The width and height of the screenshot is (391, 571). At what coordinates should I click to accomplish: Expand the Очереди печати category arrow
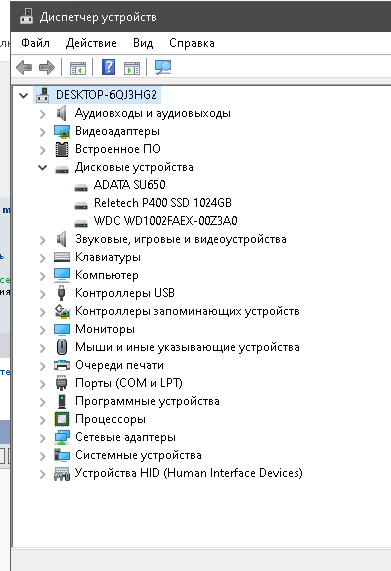pos(43,366)
